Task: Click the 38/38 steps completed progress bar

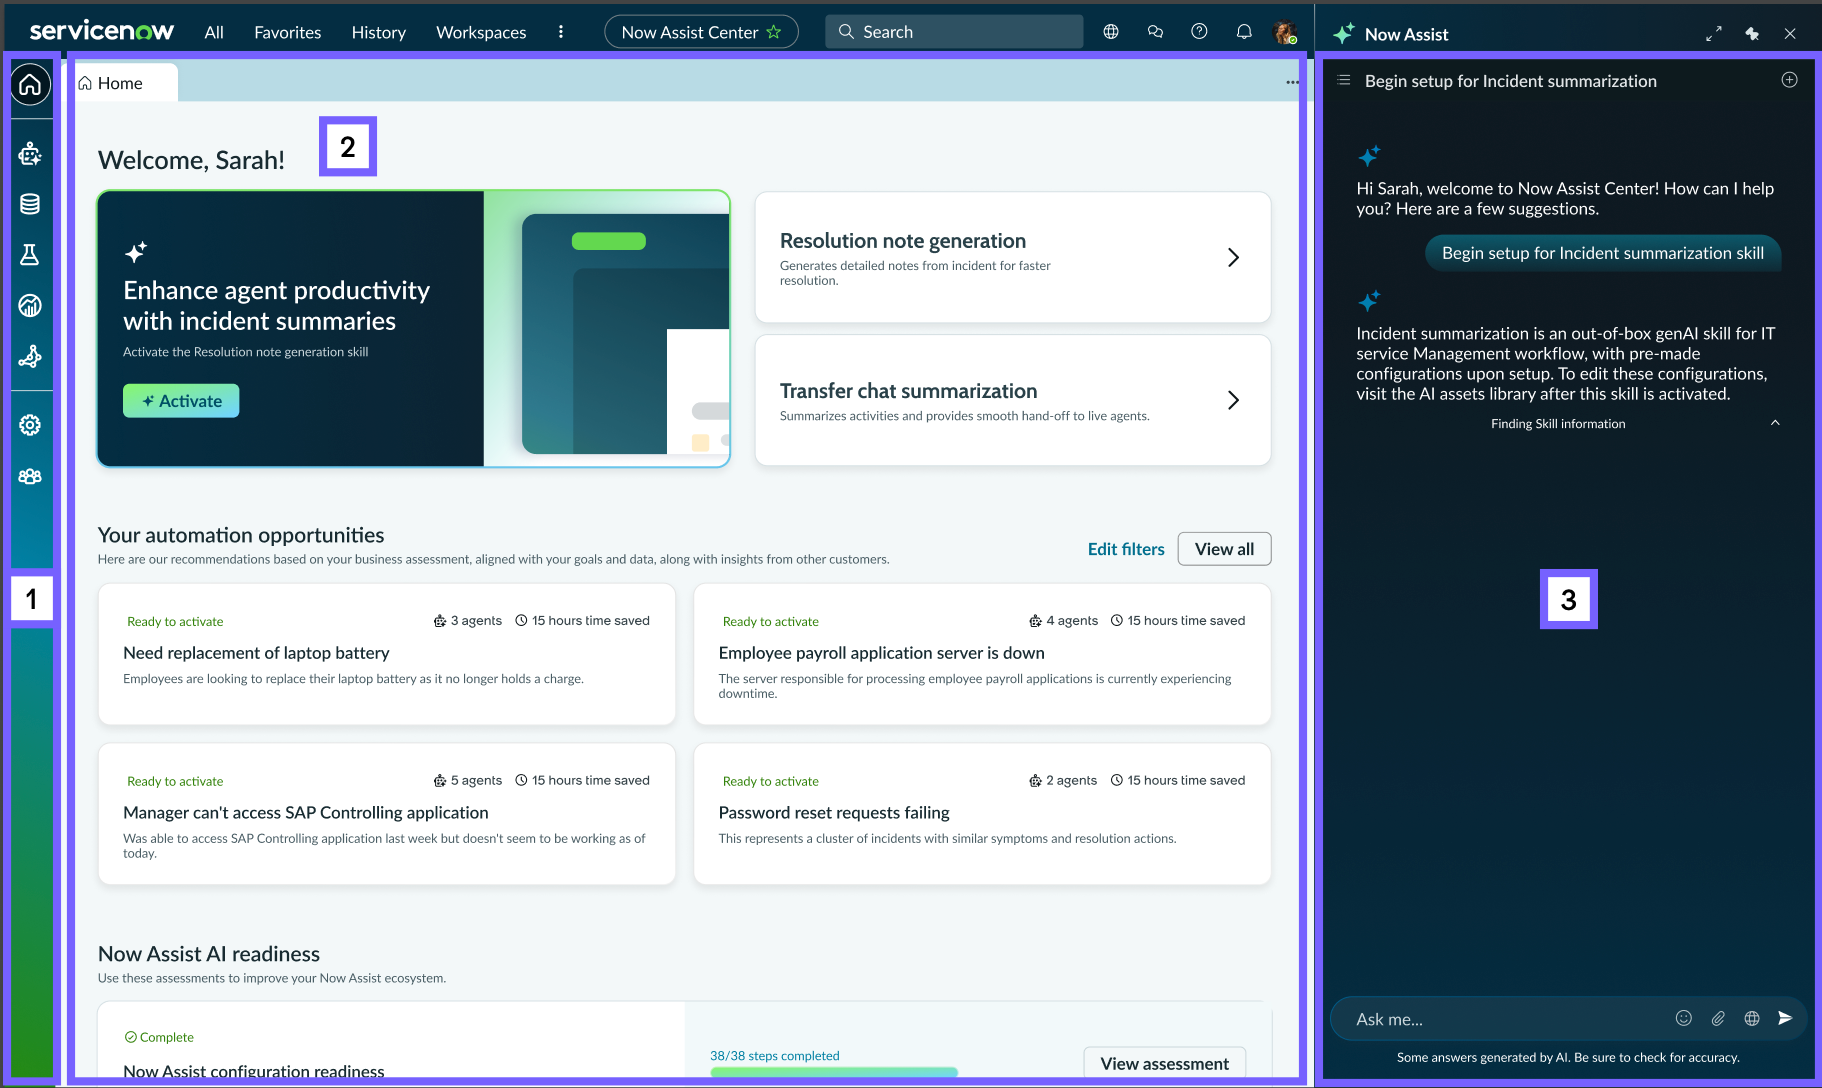Action: click(834, 1072)
